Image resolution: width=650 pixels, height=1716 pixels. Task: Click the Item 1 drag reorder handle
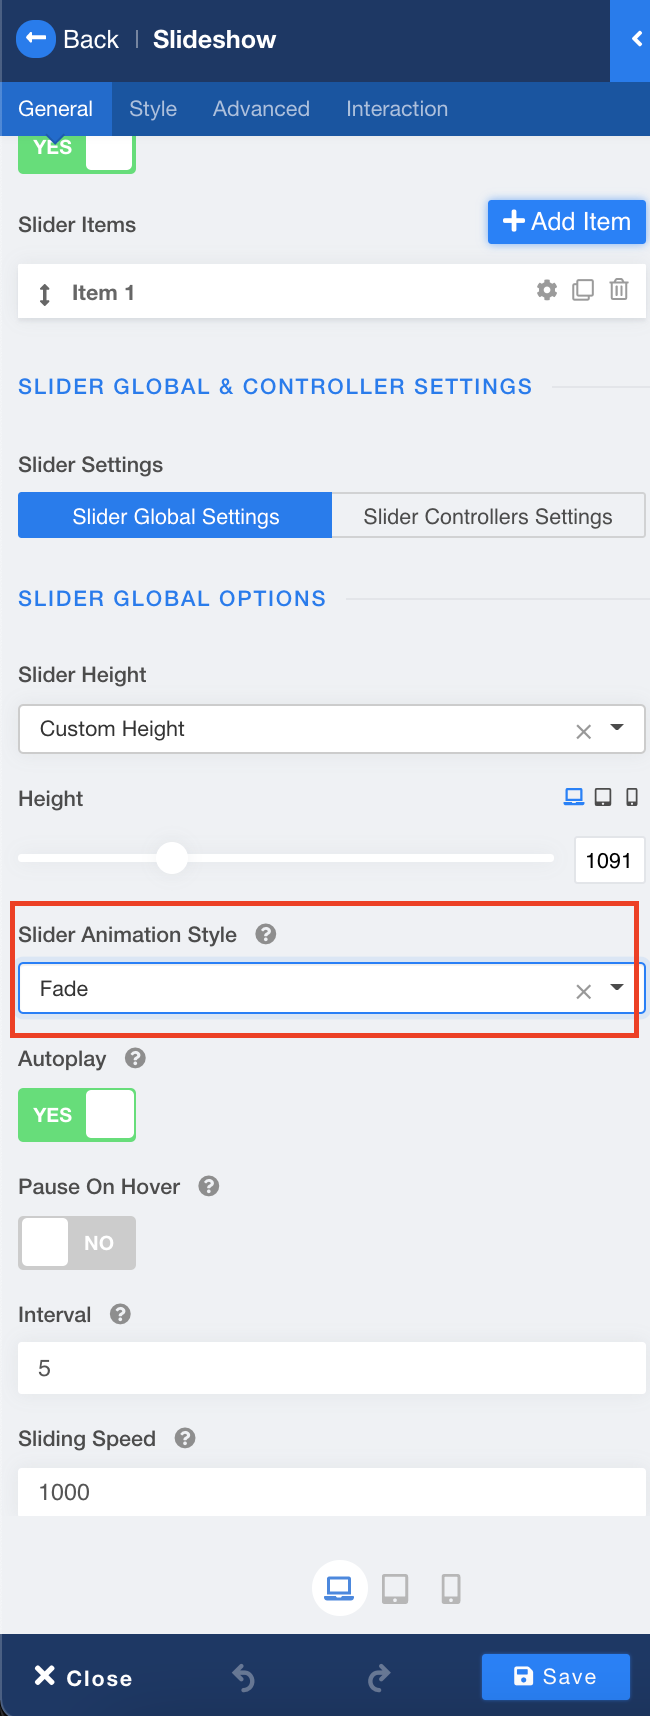click(x=45, y=294)
